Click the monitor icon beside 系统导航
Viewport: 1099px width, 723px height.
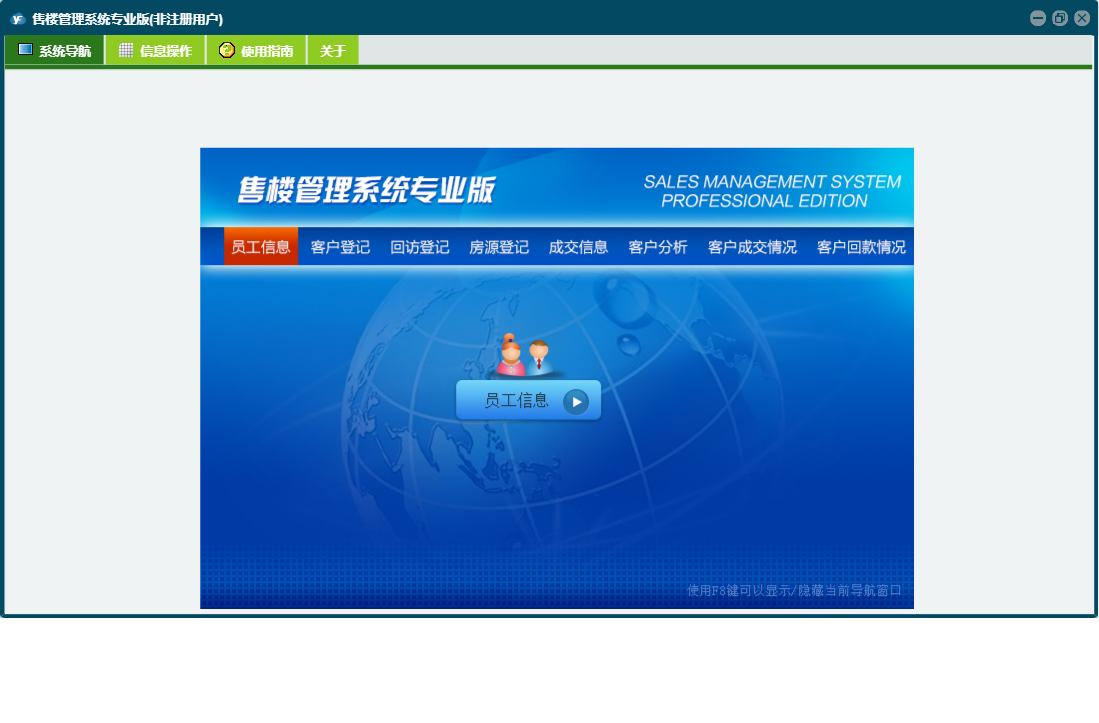[26, 50]
